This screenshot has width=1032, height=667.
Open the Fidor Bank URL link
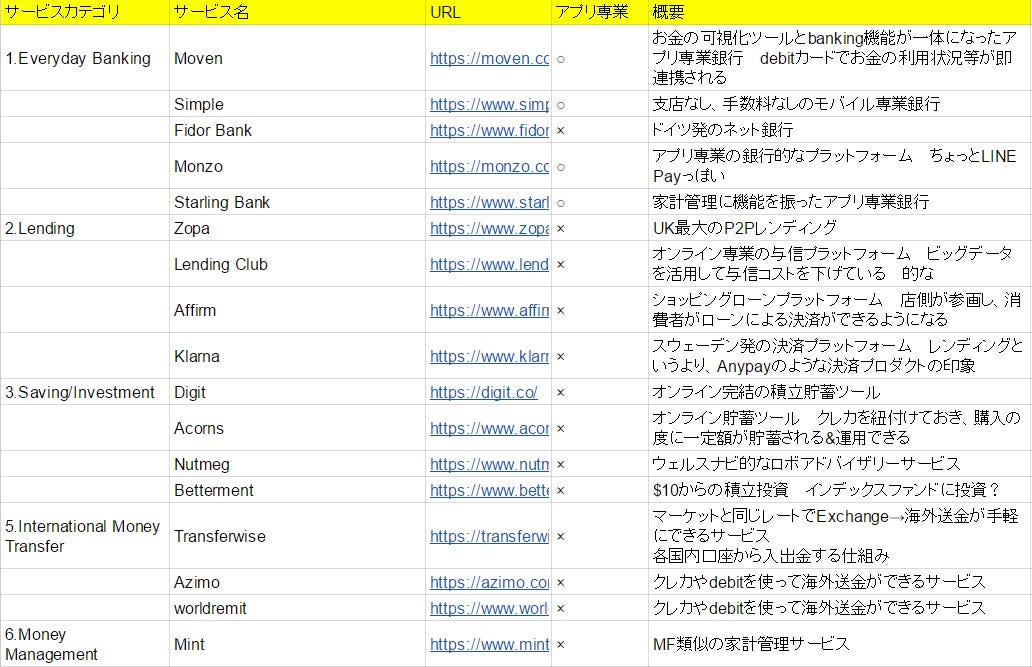pos(489,130)
